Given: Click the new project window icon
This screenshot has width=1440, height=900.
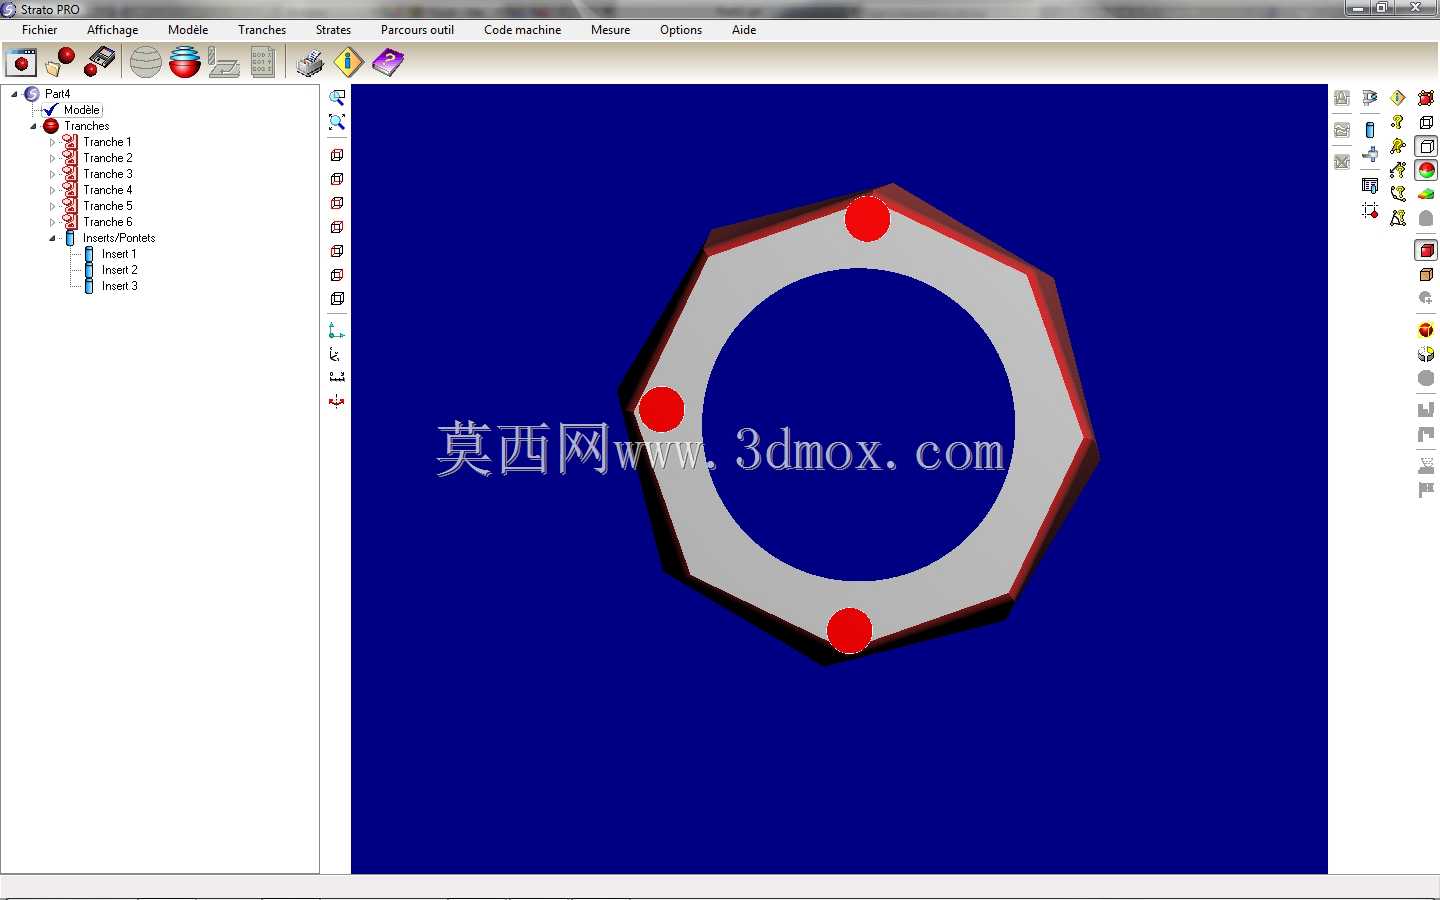Looking at the screenshot, I should (x=21, y=62).
